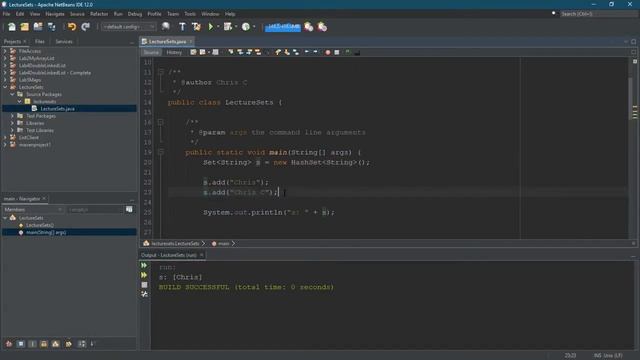
Task: Expand the Test Packages node
Action: click(12, 116)
